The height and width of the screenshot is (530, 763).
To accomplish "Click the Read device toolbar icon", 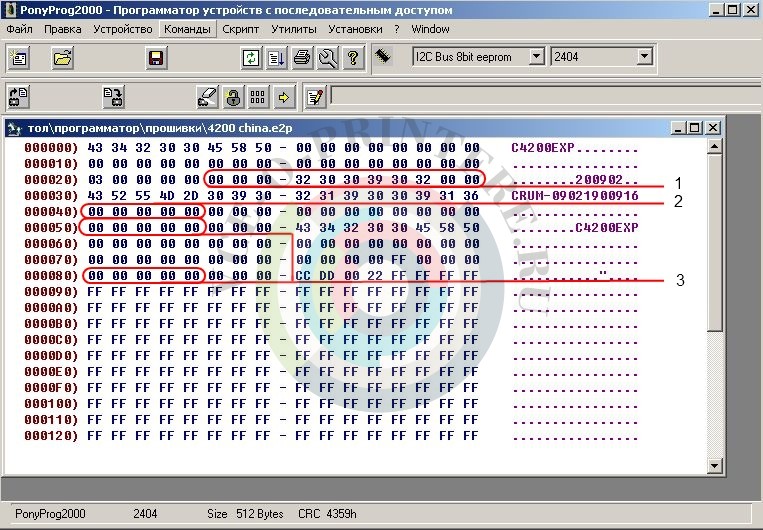I will (x=19, y=97).
